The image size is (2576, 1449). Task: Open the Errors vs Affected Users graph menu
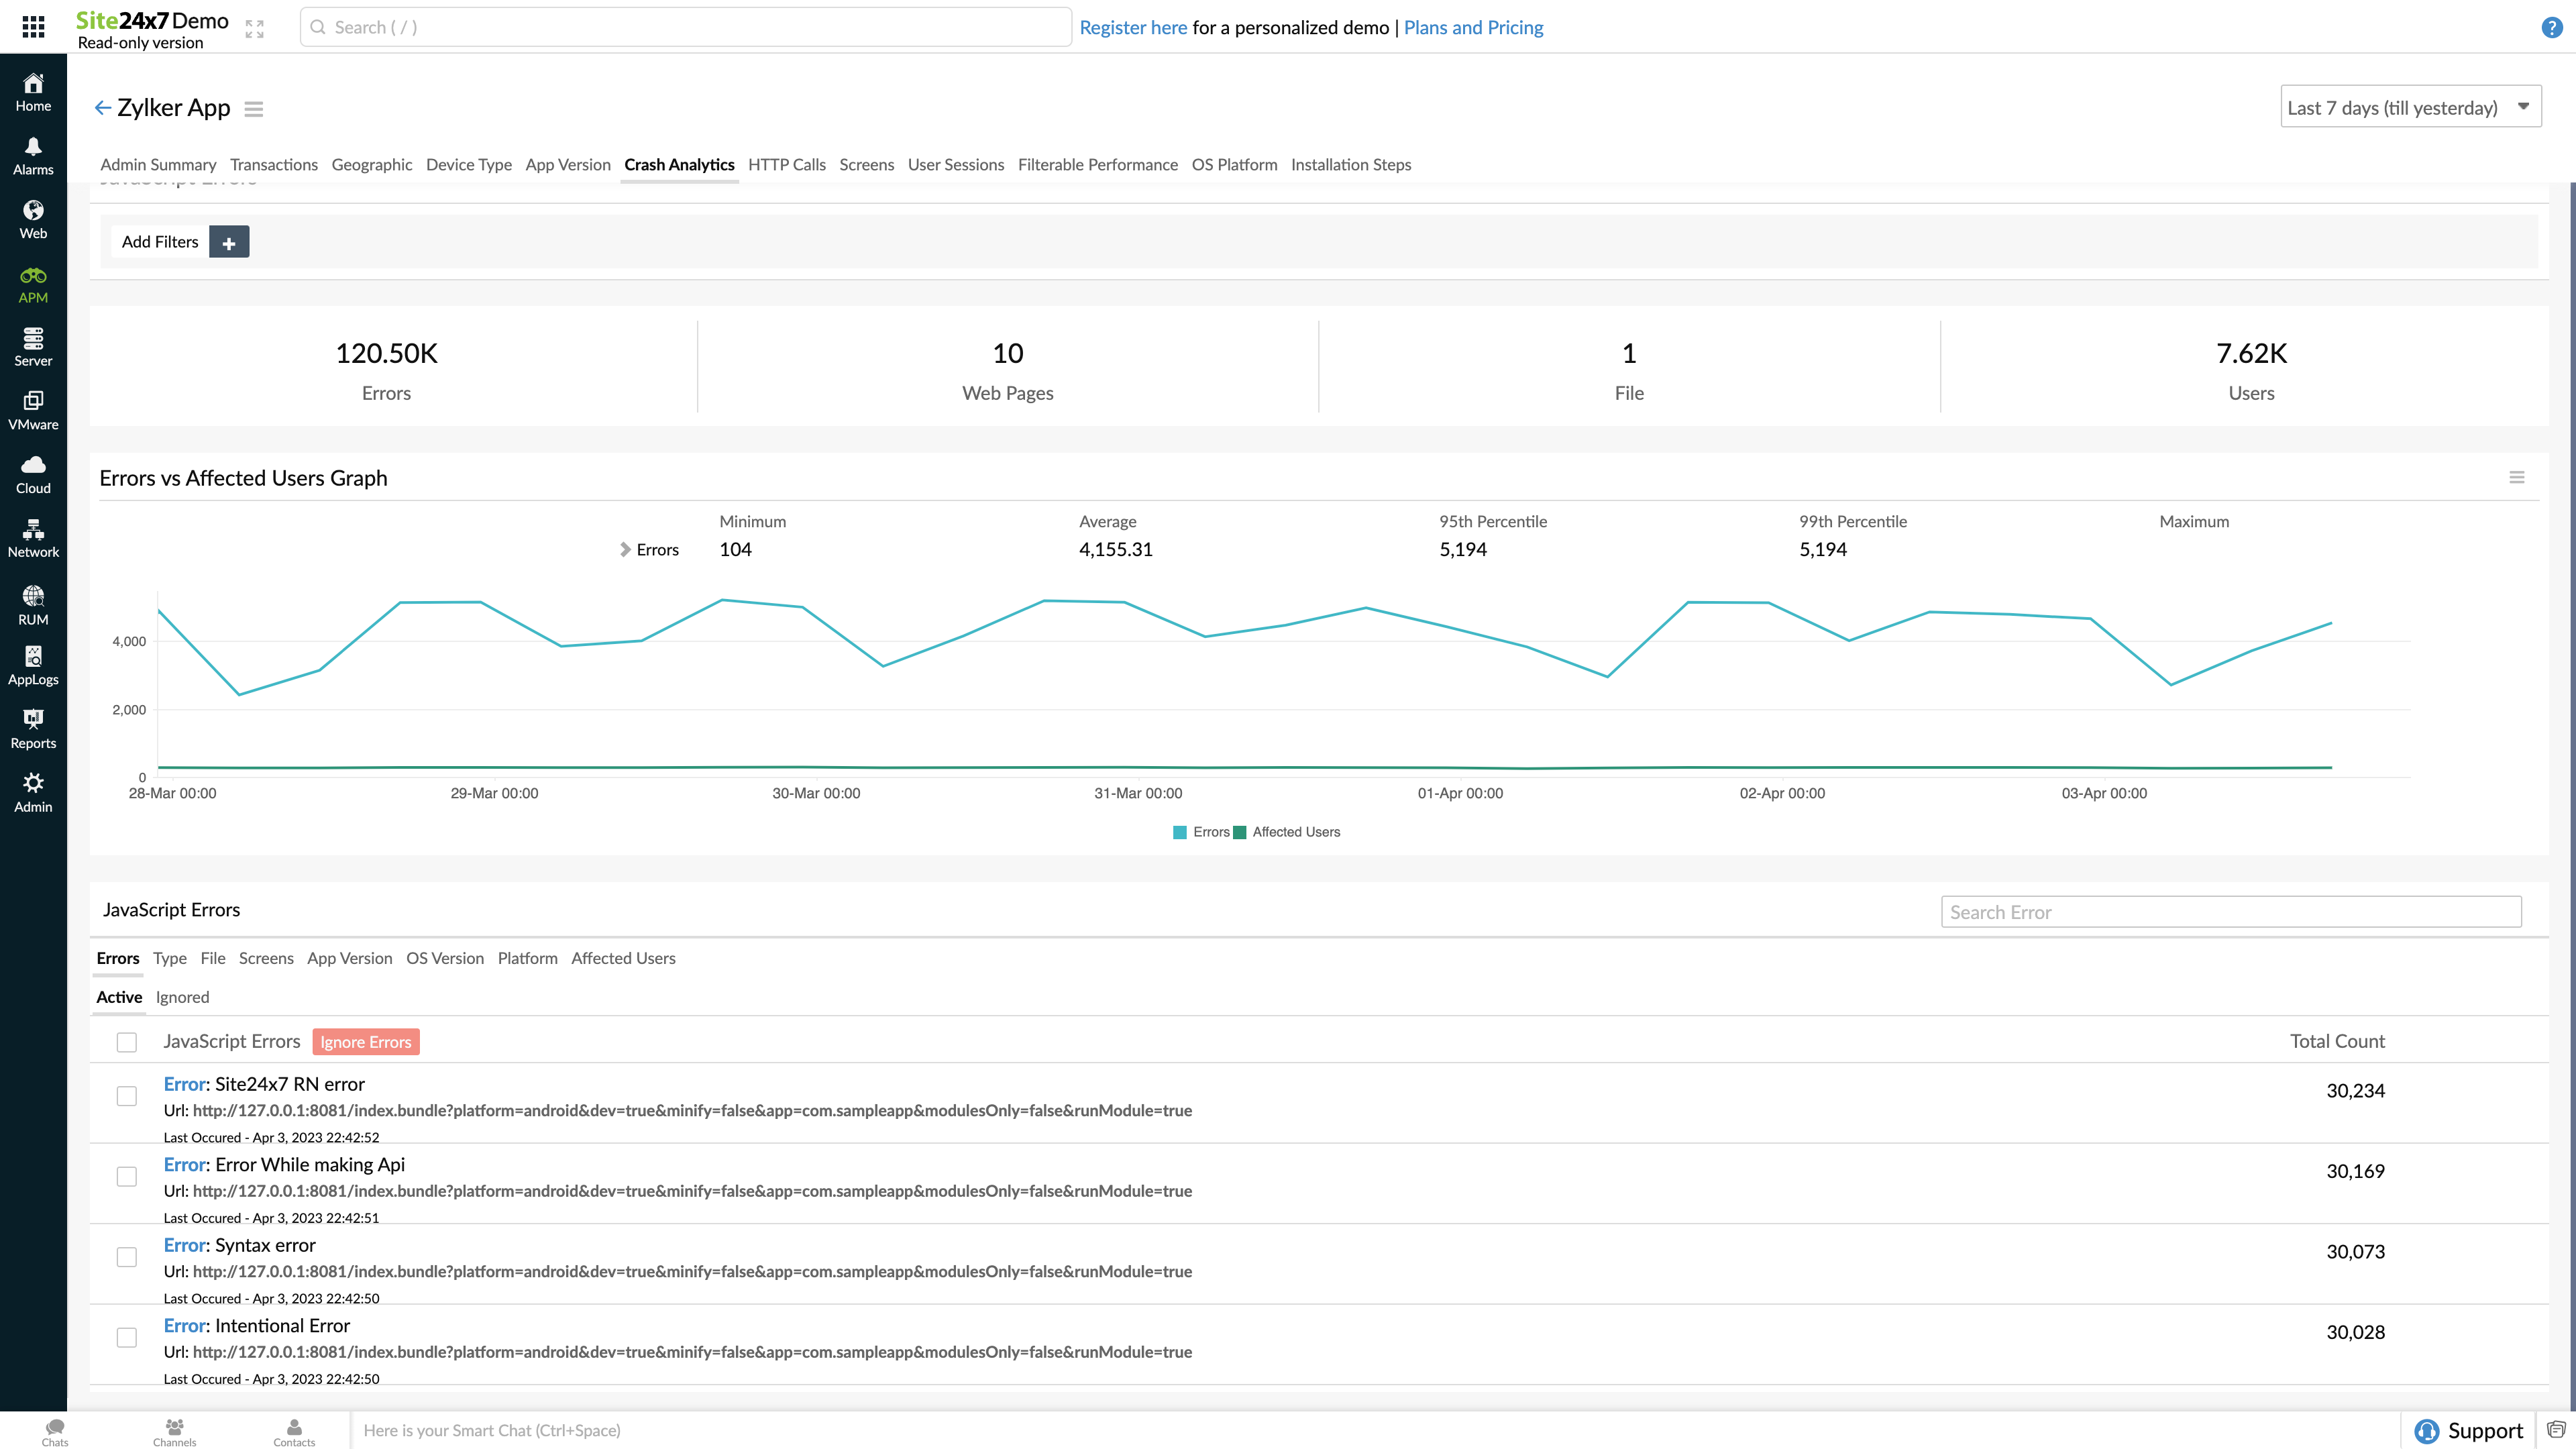(x=2517, y=477)
